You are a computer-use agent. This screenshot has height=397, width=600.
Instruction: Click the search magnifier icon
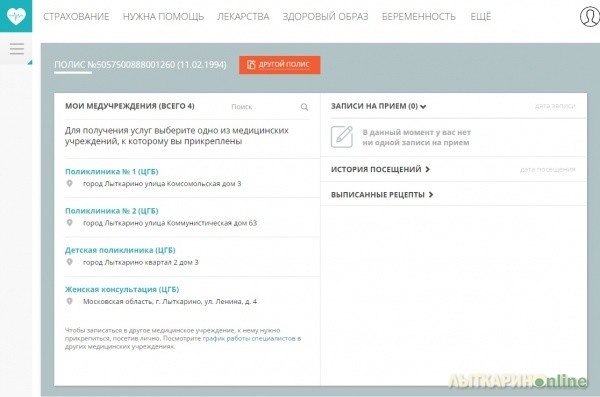[x=304, y=107]
